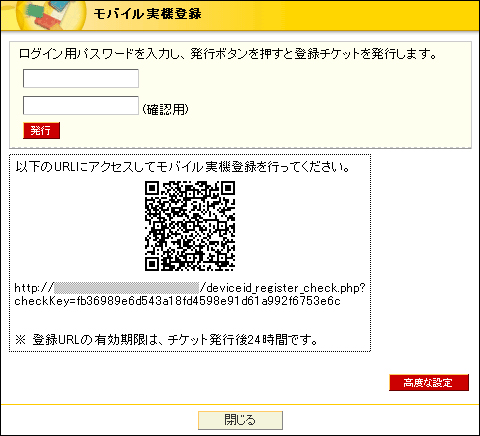480x436 pixels.
Task: Click the 登録URLの有効期限 24-hour notice text
Action: click(x=167, y=340)
